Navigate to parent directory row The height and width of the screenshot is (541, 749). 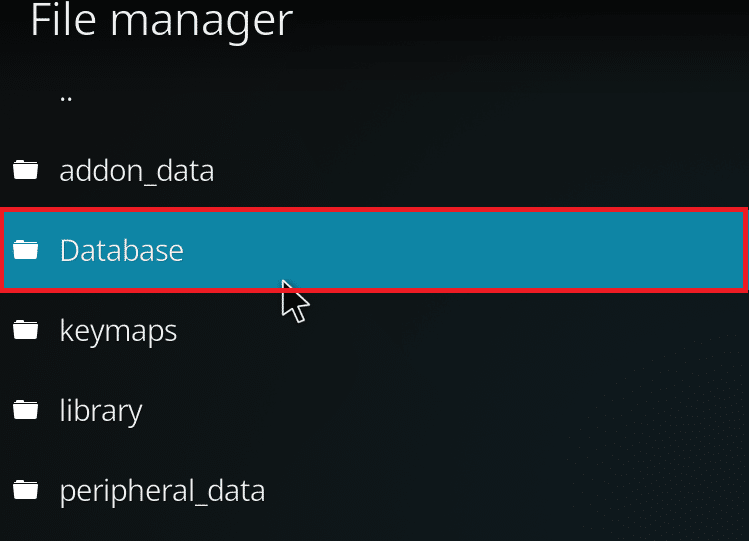tap(374, 97)
